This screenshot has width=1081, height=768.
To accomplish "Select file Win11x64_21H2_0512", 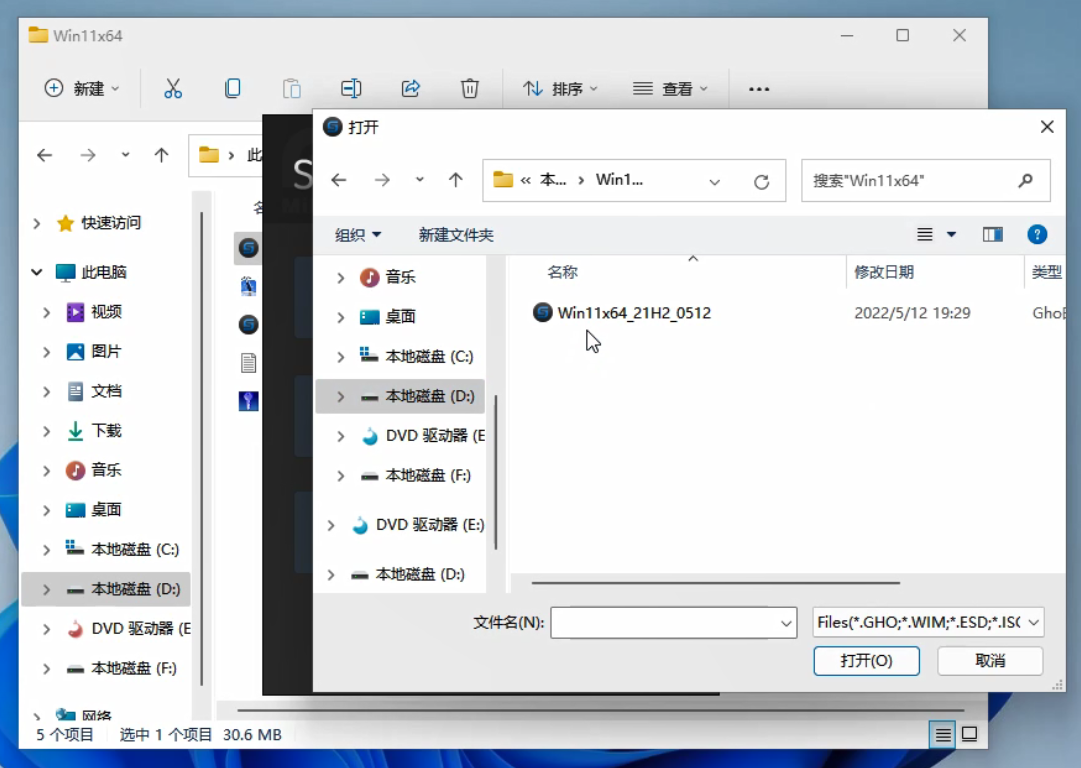I will [634, 313].
